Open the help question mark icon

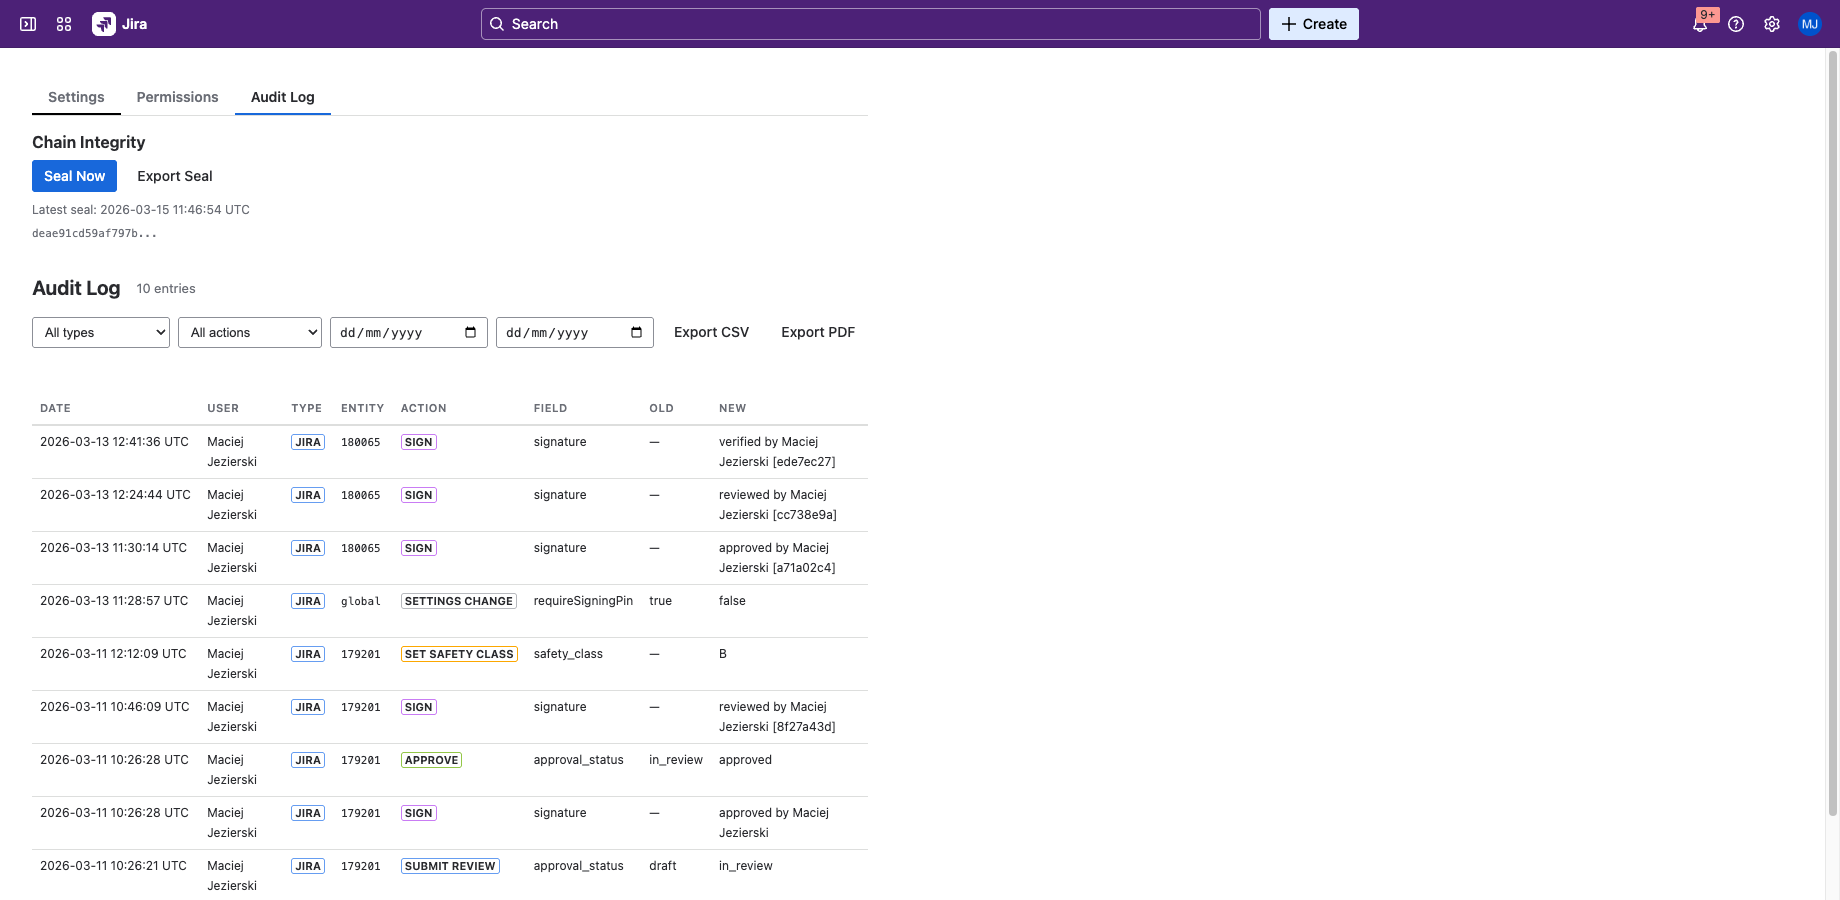click(1736, 23)
